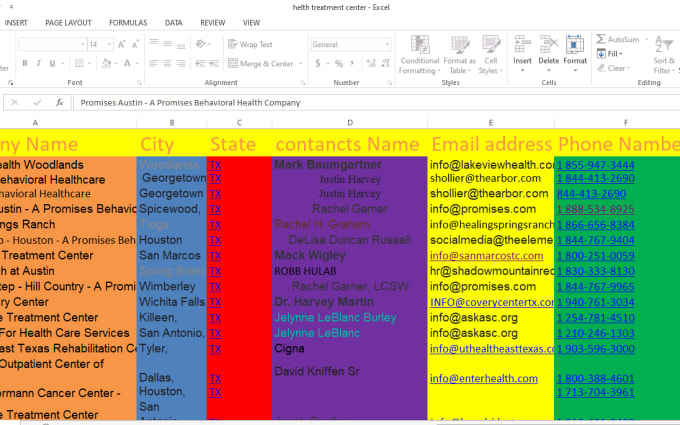Align text right
680x425 pixels.
(x=181, y=63)
